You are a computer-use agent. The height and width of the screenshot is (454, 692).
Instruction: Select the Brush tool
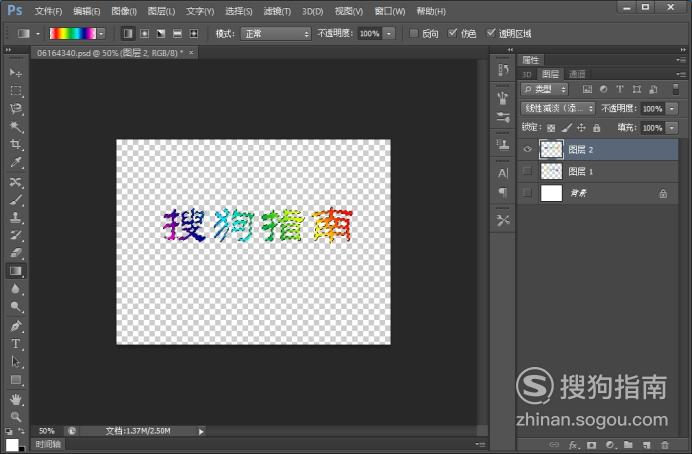pos(16,200)
